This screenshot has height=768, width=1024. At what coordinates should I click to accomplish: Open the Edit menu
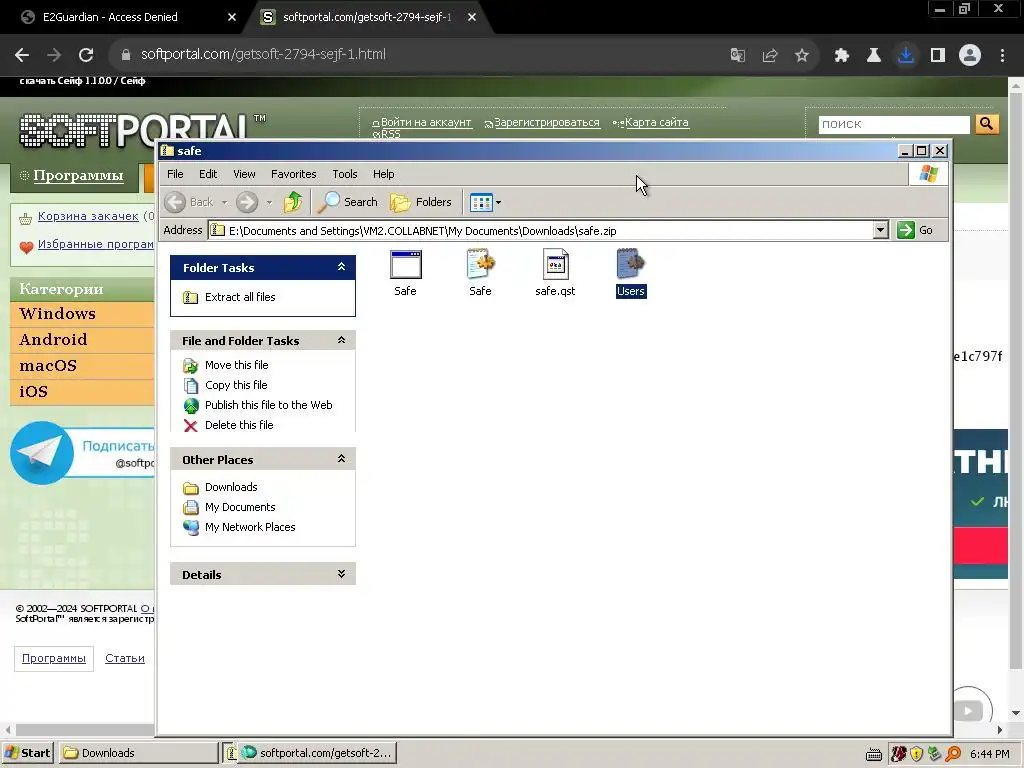tap(208, 174)
